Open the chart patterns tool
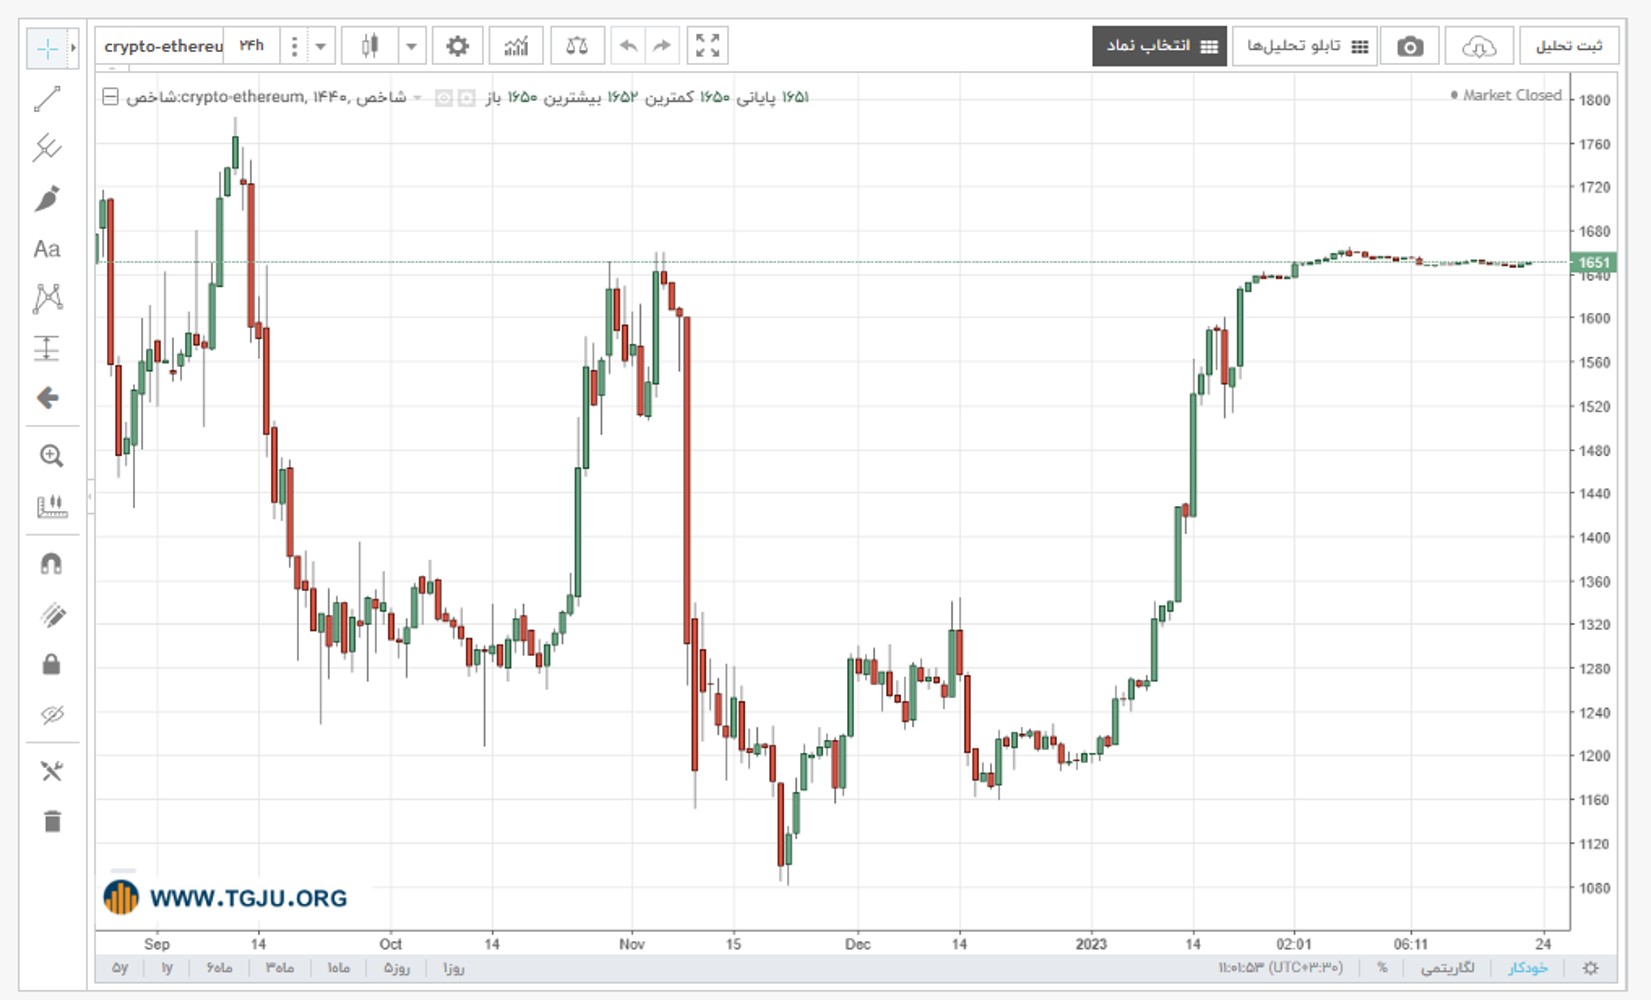The width and height of the screenshot is (1651, 1000). (x=47, y=298)
